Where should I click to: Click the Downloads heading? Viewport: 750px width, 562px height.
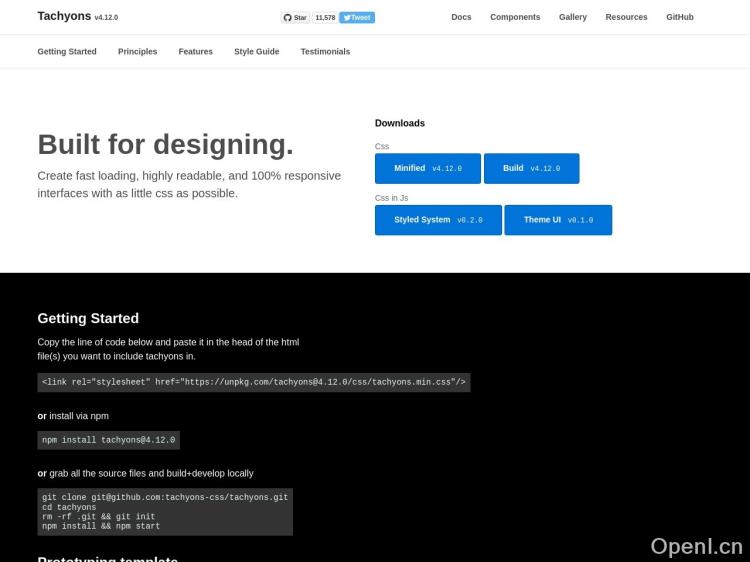tap(400, 123)
